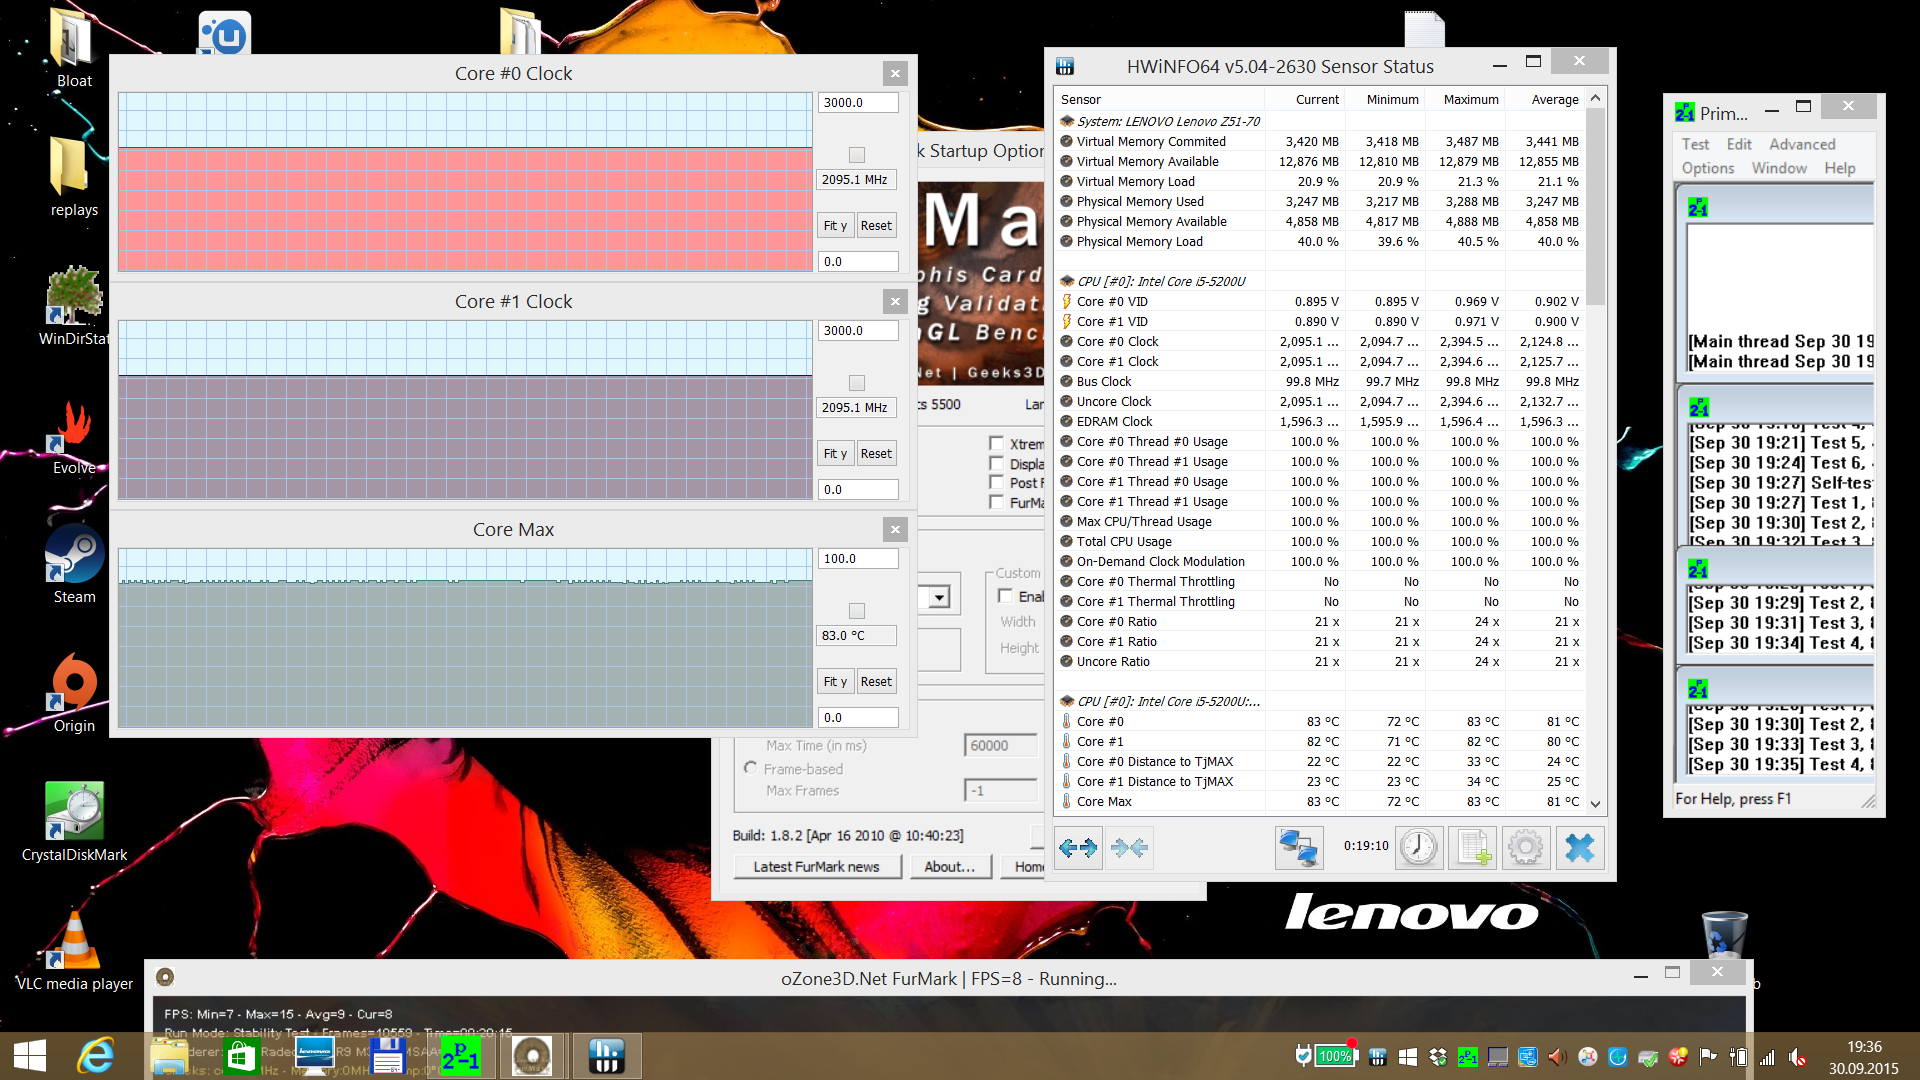Image resolution: width=1920 pixels, height=1080 pixels.
Task: Click HWiNFO scrollbar up arrow
Action: [1595, 98]
